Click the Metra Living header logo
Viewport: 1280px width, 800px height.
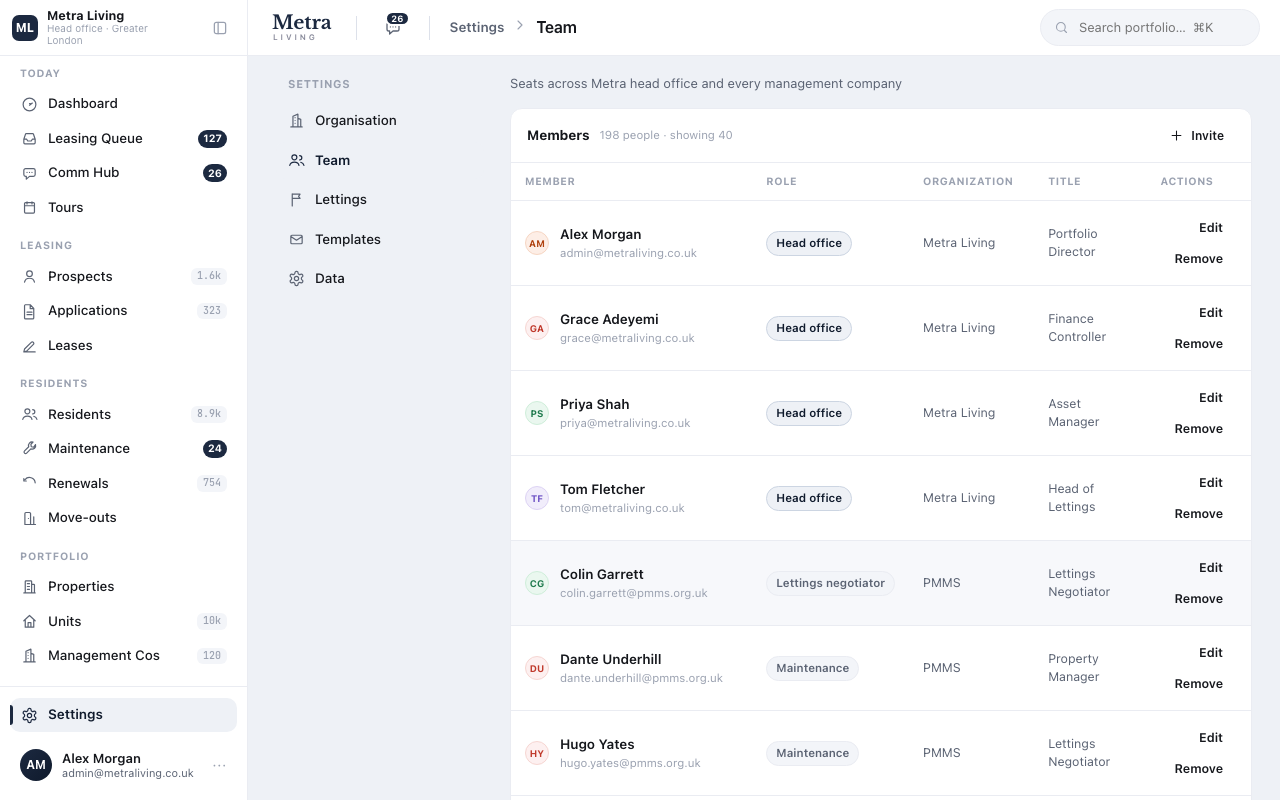302,28
